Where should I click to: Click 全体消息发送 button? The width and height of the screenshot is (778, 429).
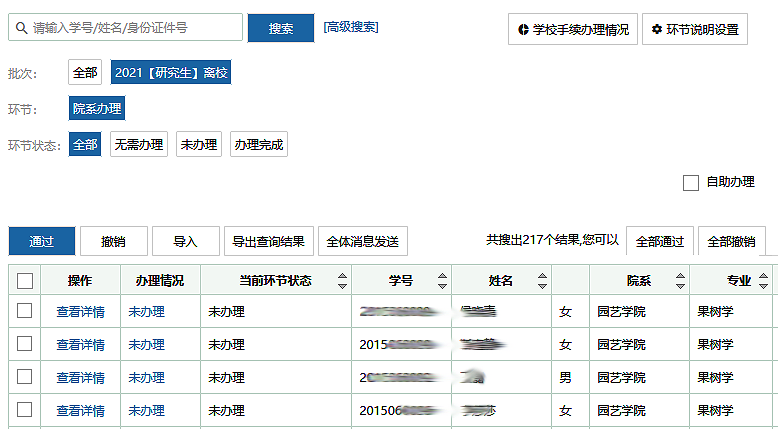coord(363,241)
